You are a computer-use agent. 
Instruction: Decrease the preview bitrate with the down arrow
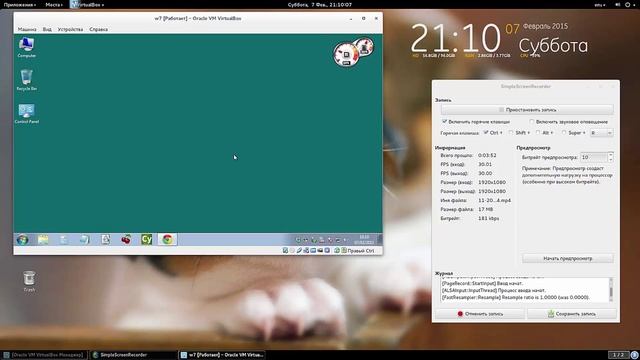click(x=611, y=160)
